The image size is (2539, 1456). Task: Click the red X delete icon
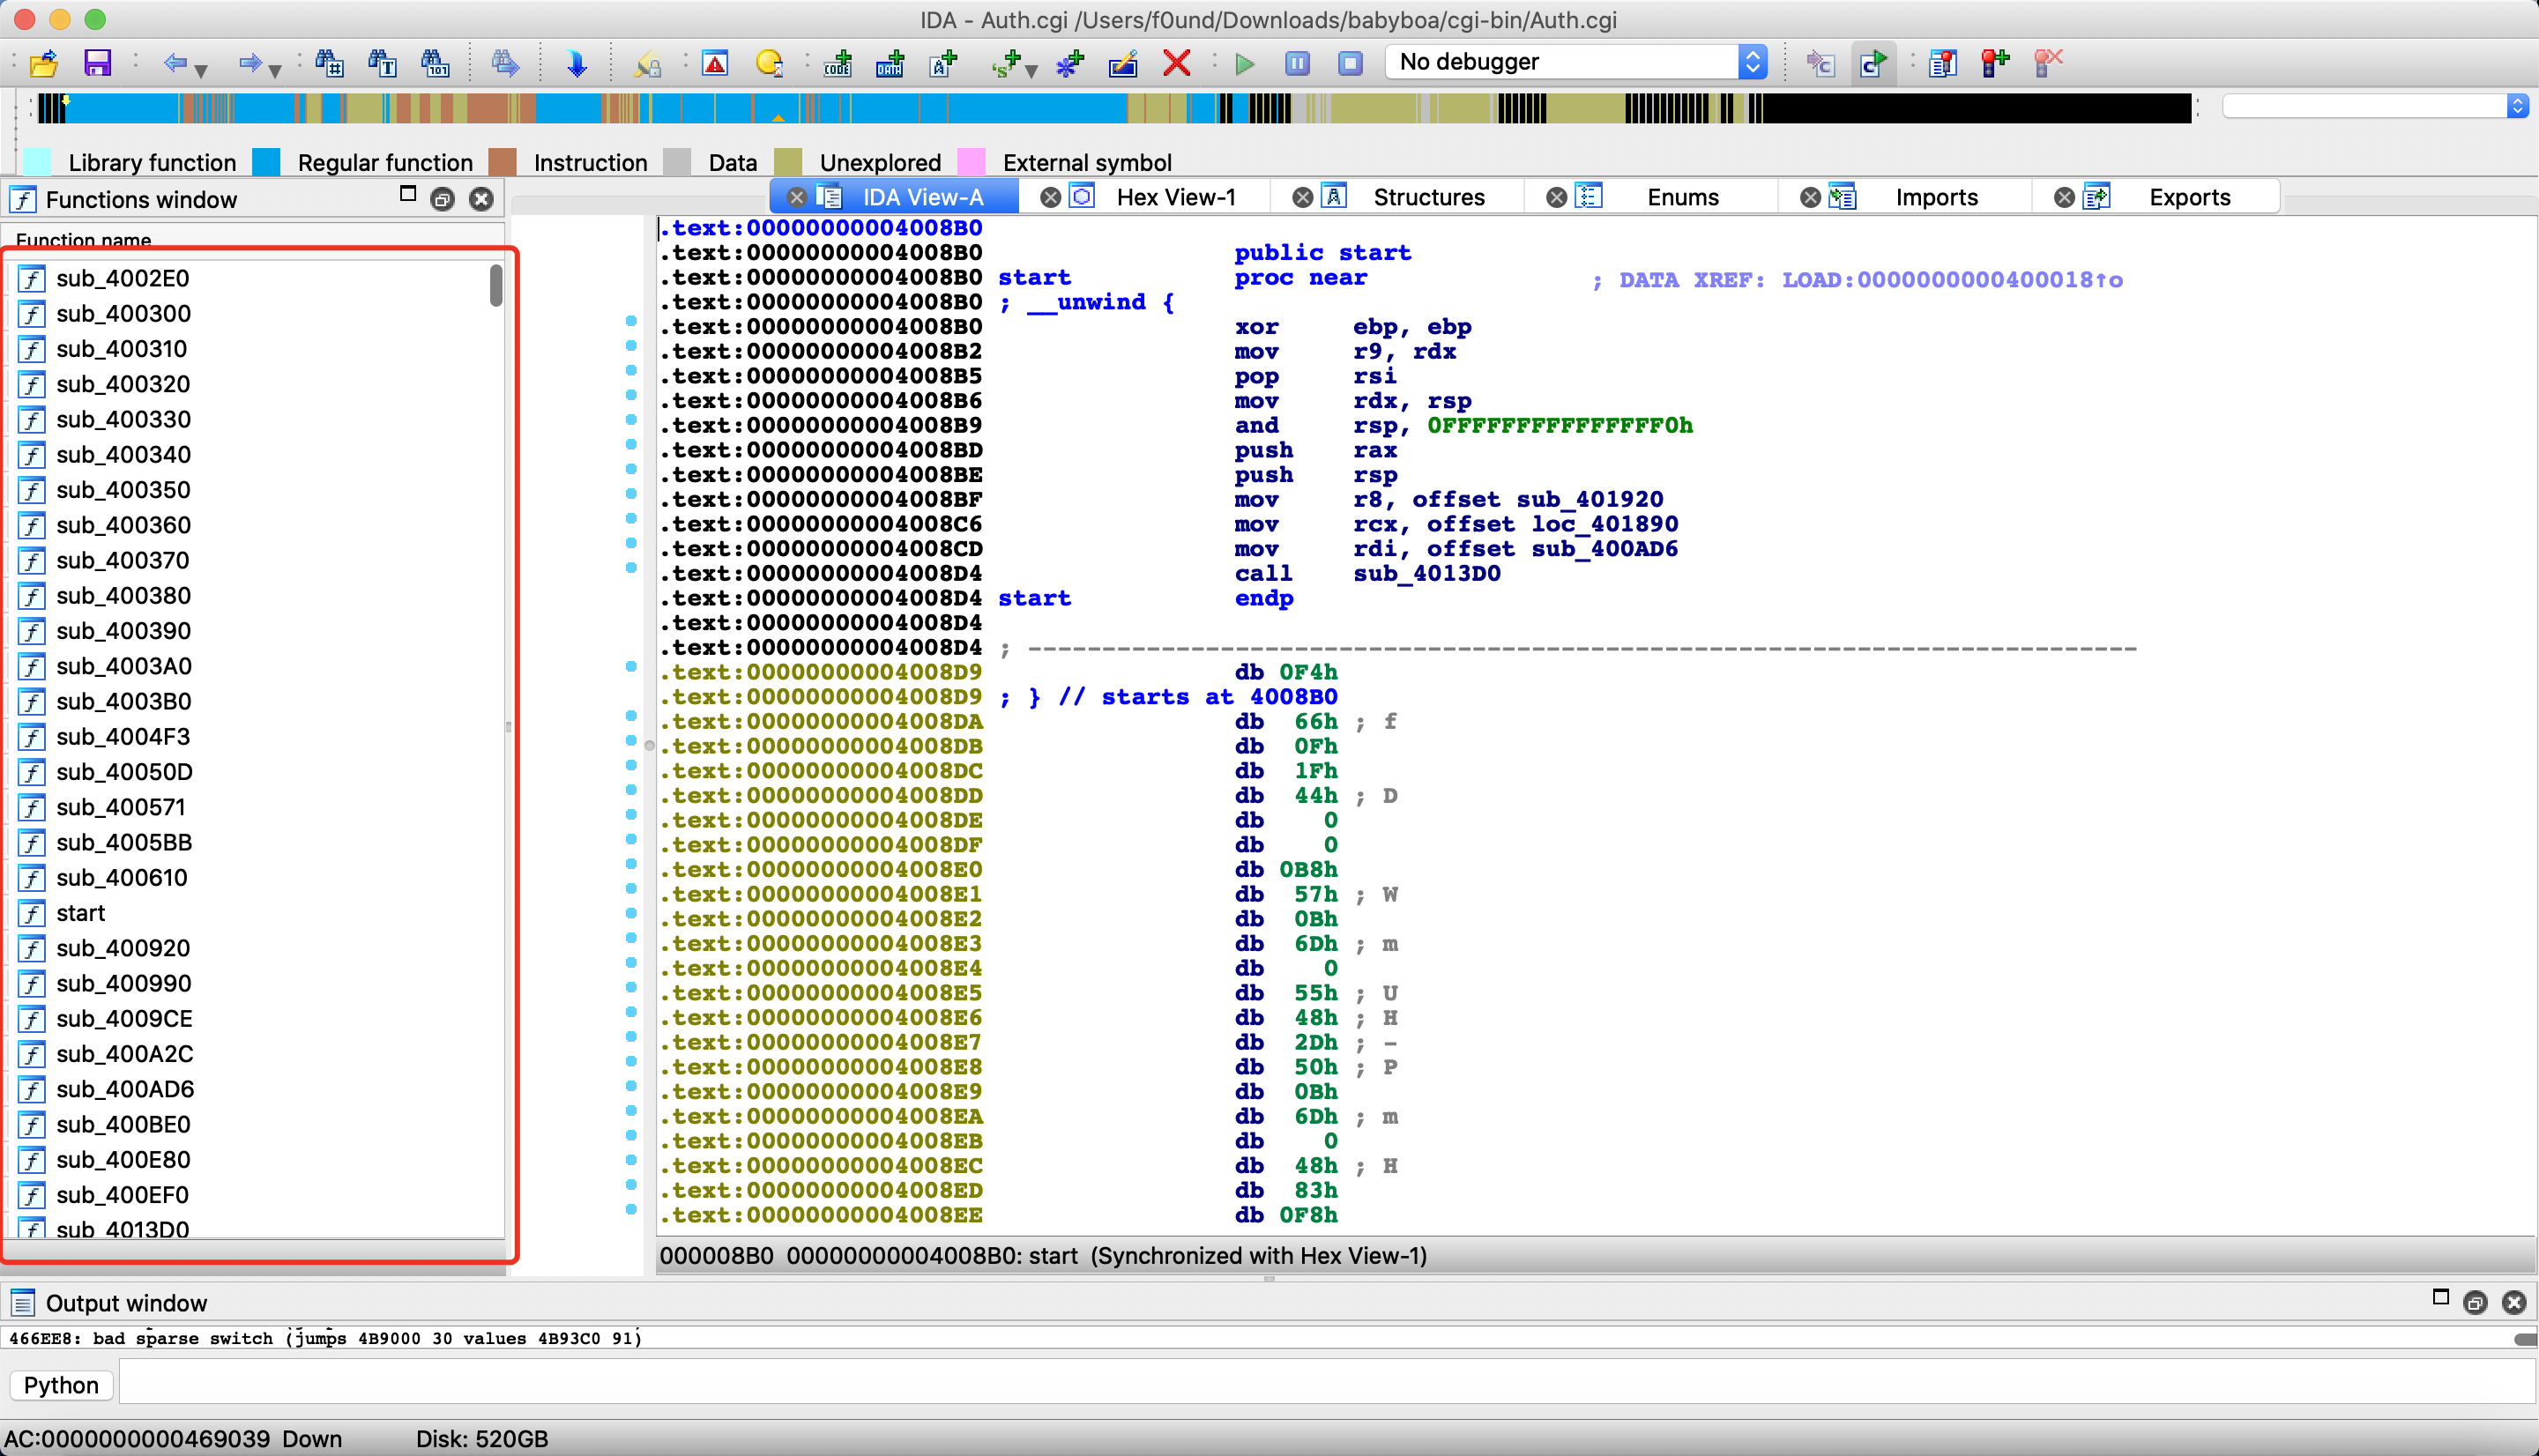click(x=1176, y=63)
